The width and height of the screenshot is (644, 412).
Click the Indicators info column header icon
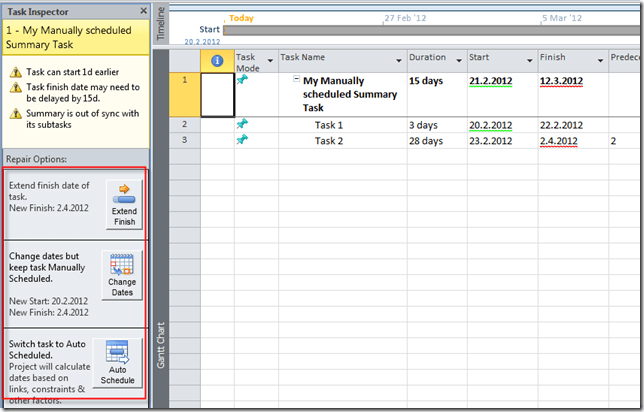coord(217,61)
